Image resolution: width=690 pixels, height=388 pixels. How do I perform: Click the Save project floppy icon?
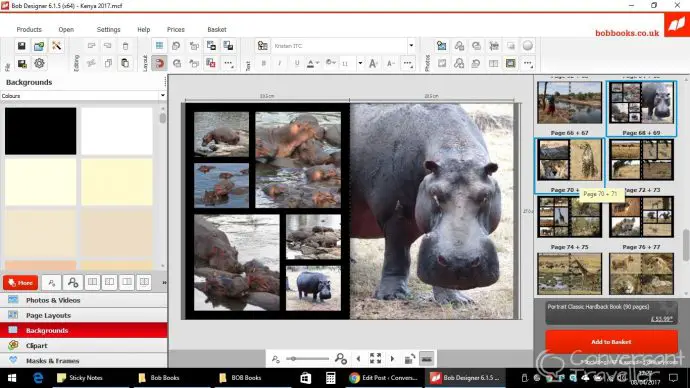22,46
